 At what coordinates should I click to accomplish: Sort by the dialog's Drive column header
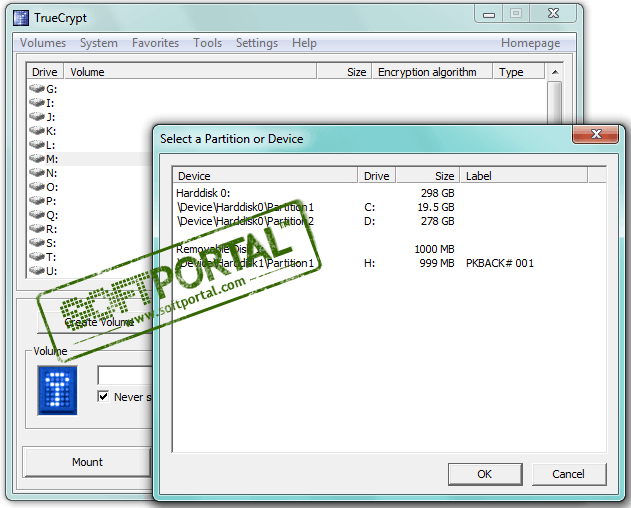(x=377, y=176)
